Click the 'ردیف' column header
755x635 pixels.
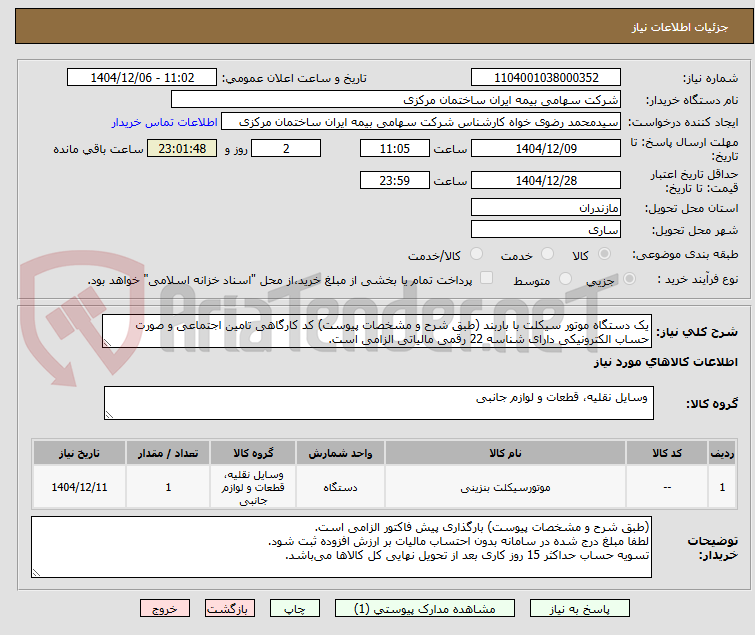(722, 454)
